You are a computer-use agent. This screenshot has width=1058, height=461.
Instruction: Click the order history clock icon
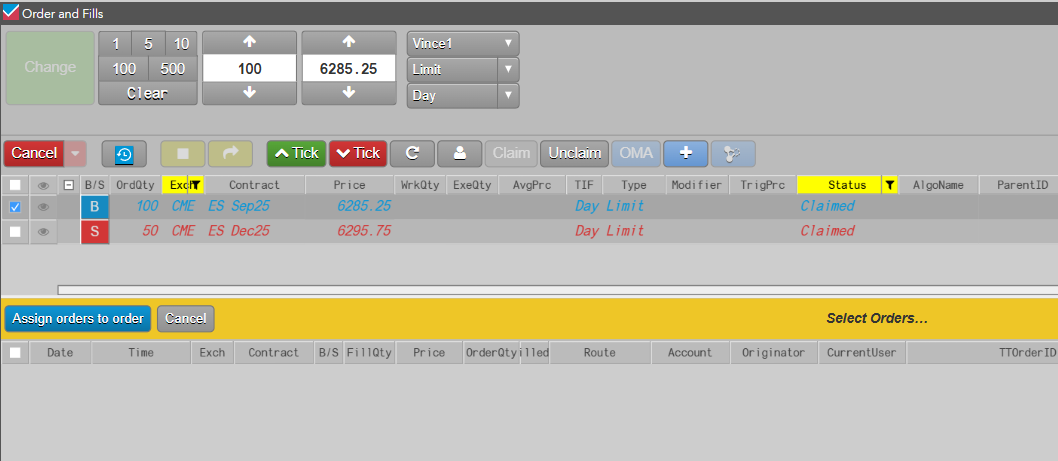124,153
